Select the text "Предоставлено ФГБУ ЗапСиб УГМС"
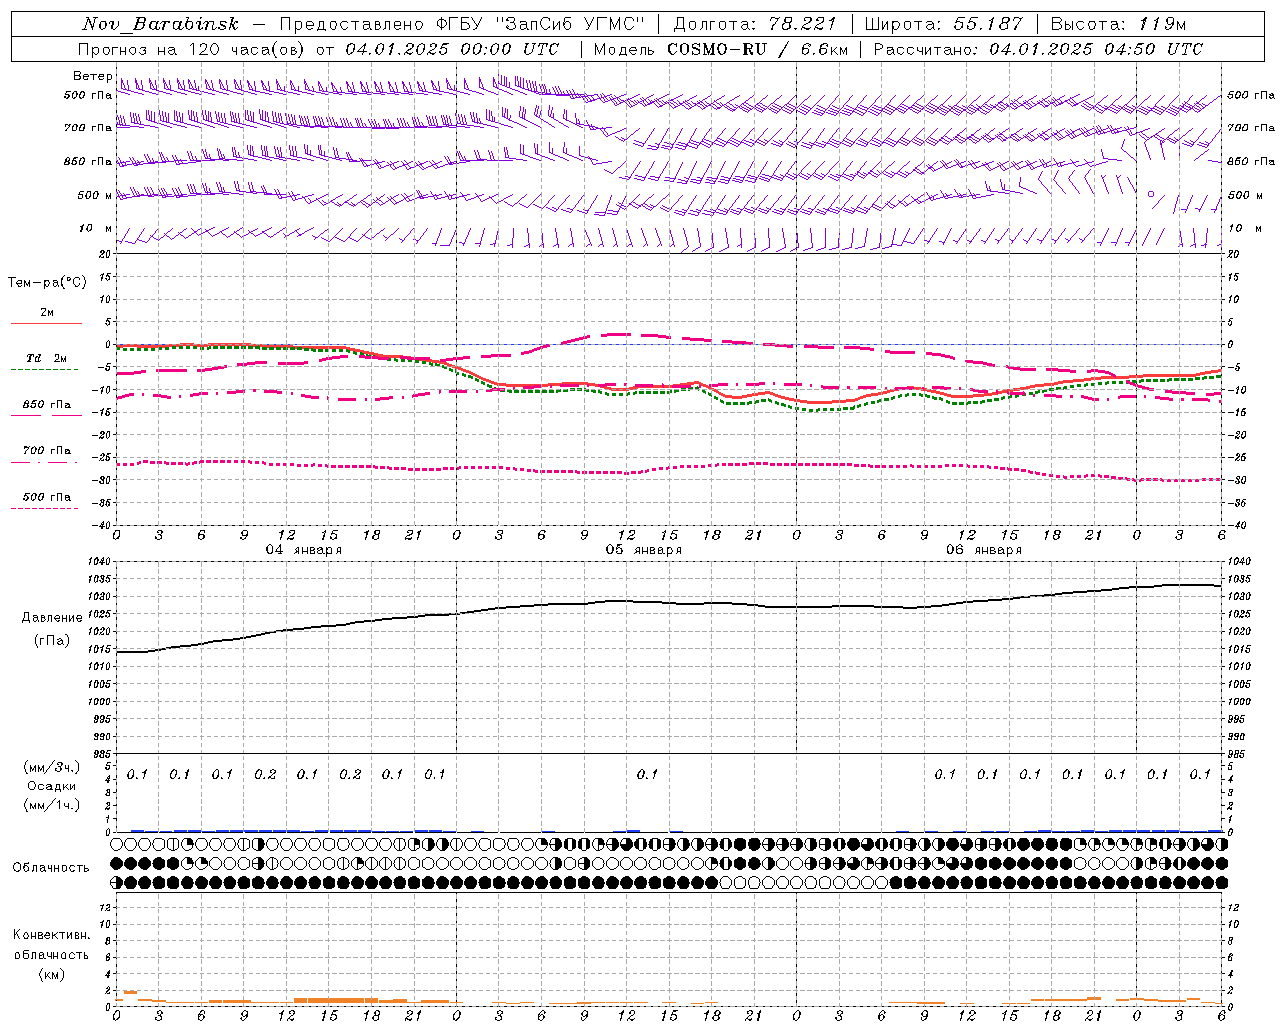The image size is (1280, 1024). [463, 24]
